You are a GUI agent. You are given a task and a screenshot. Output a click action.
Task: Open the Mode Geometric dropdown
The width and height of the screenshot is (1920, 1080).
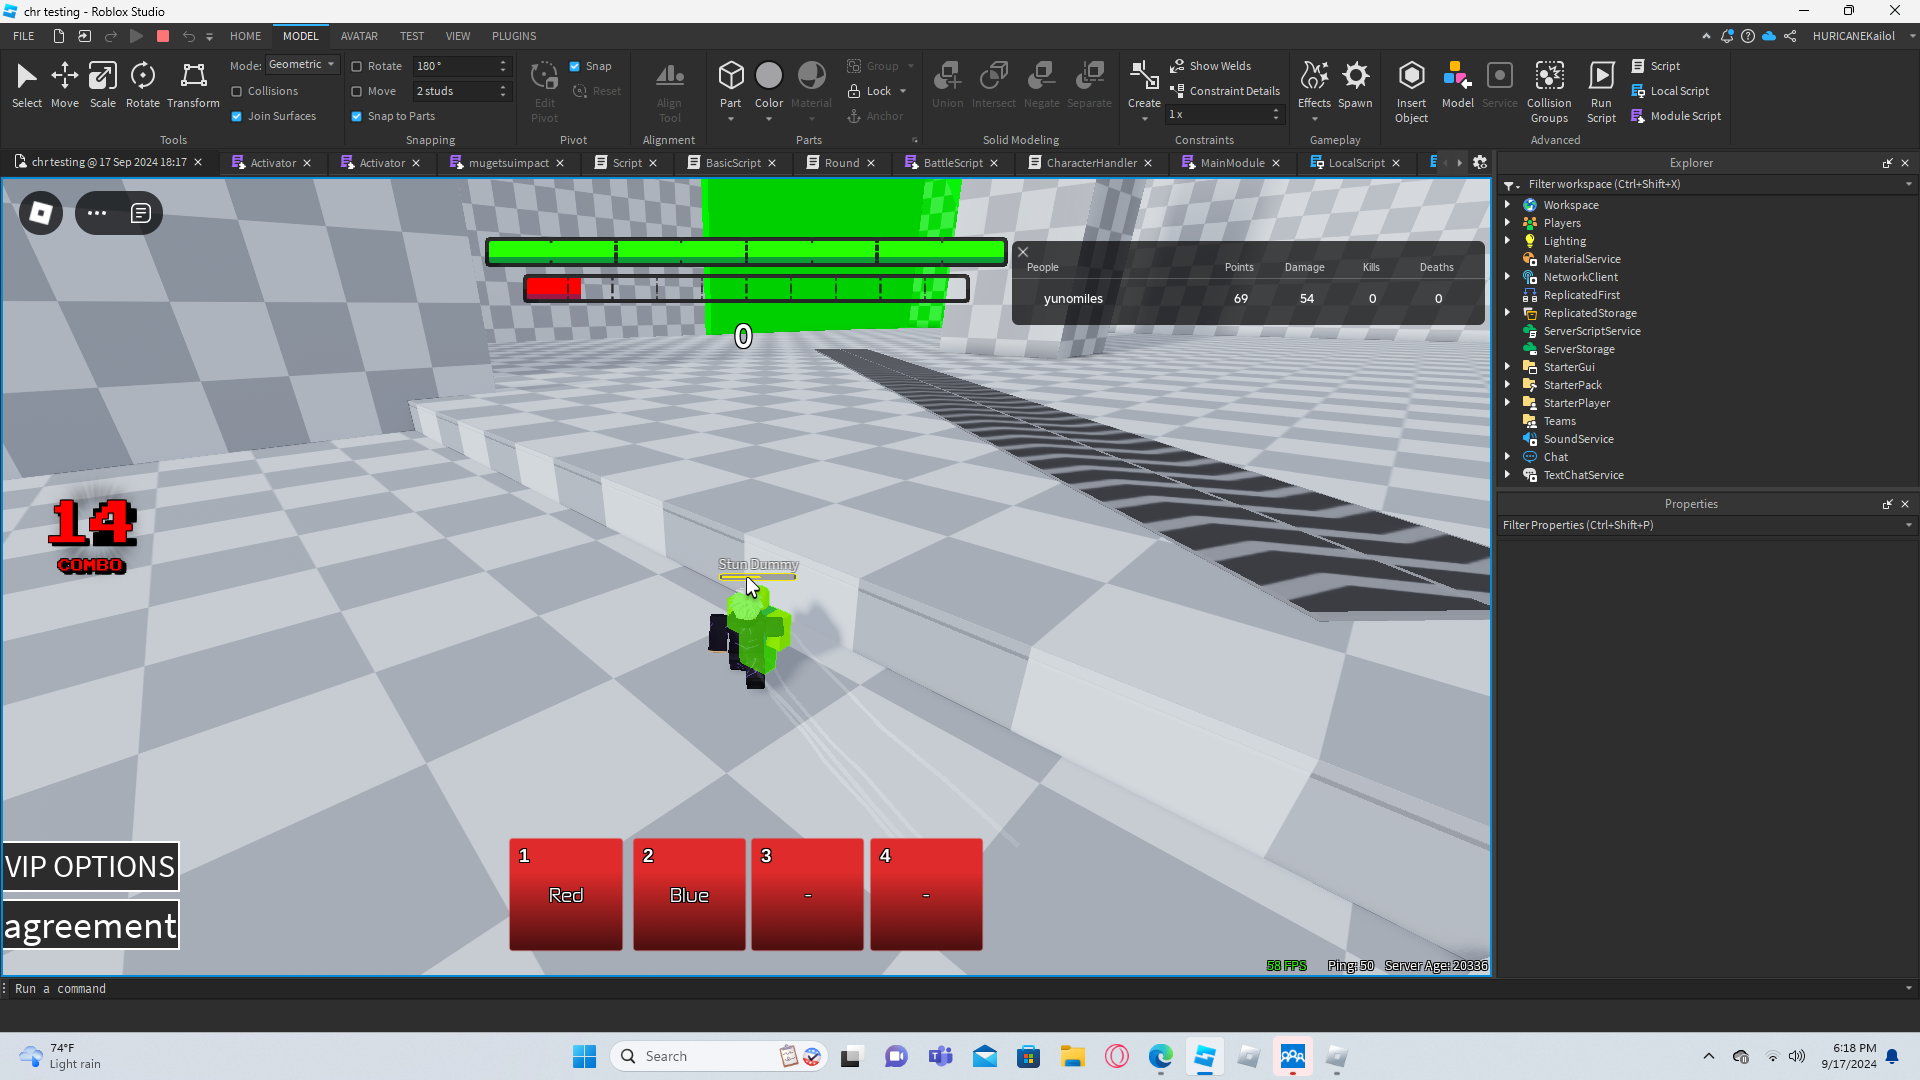tap(303, 65)
